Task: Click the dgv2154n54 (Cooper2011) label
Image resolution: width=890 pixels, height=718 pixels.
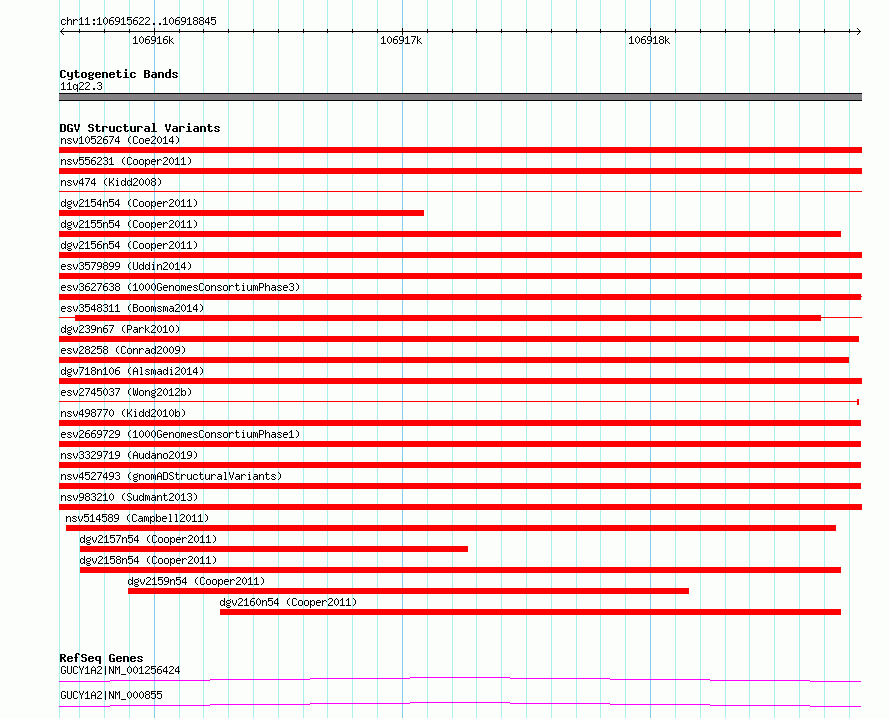Action: pos(129,203)
